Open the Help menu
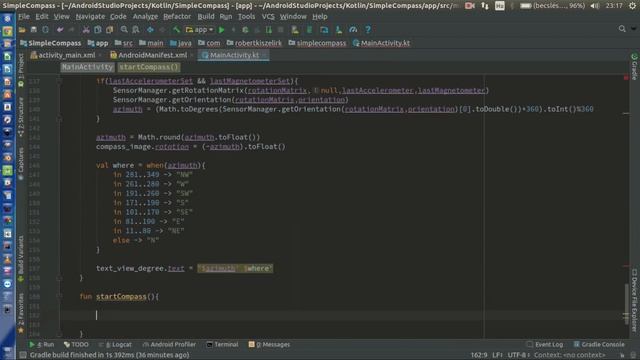 click(x=320, y=17)
